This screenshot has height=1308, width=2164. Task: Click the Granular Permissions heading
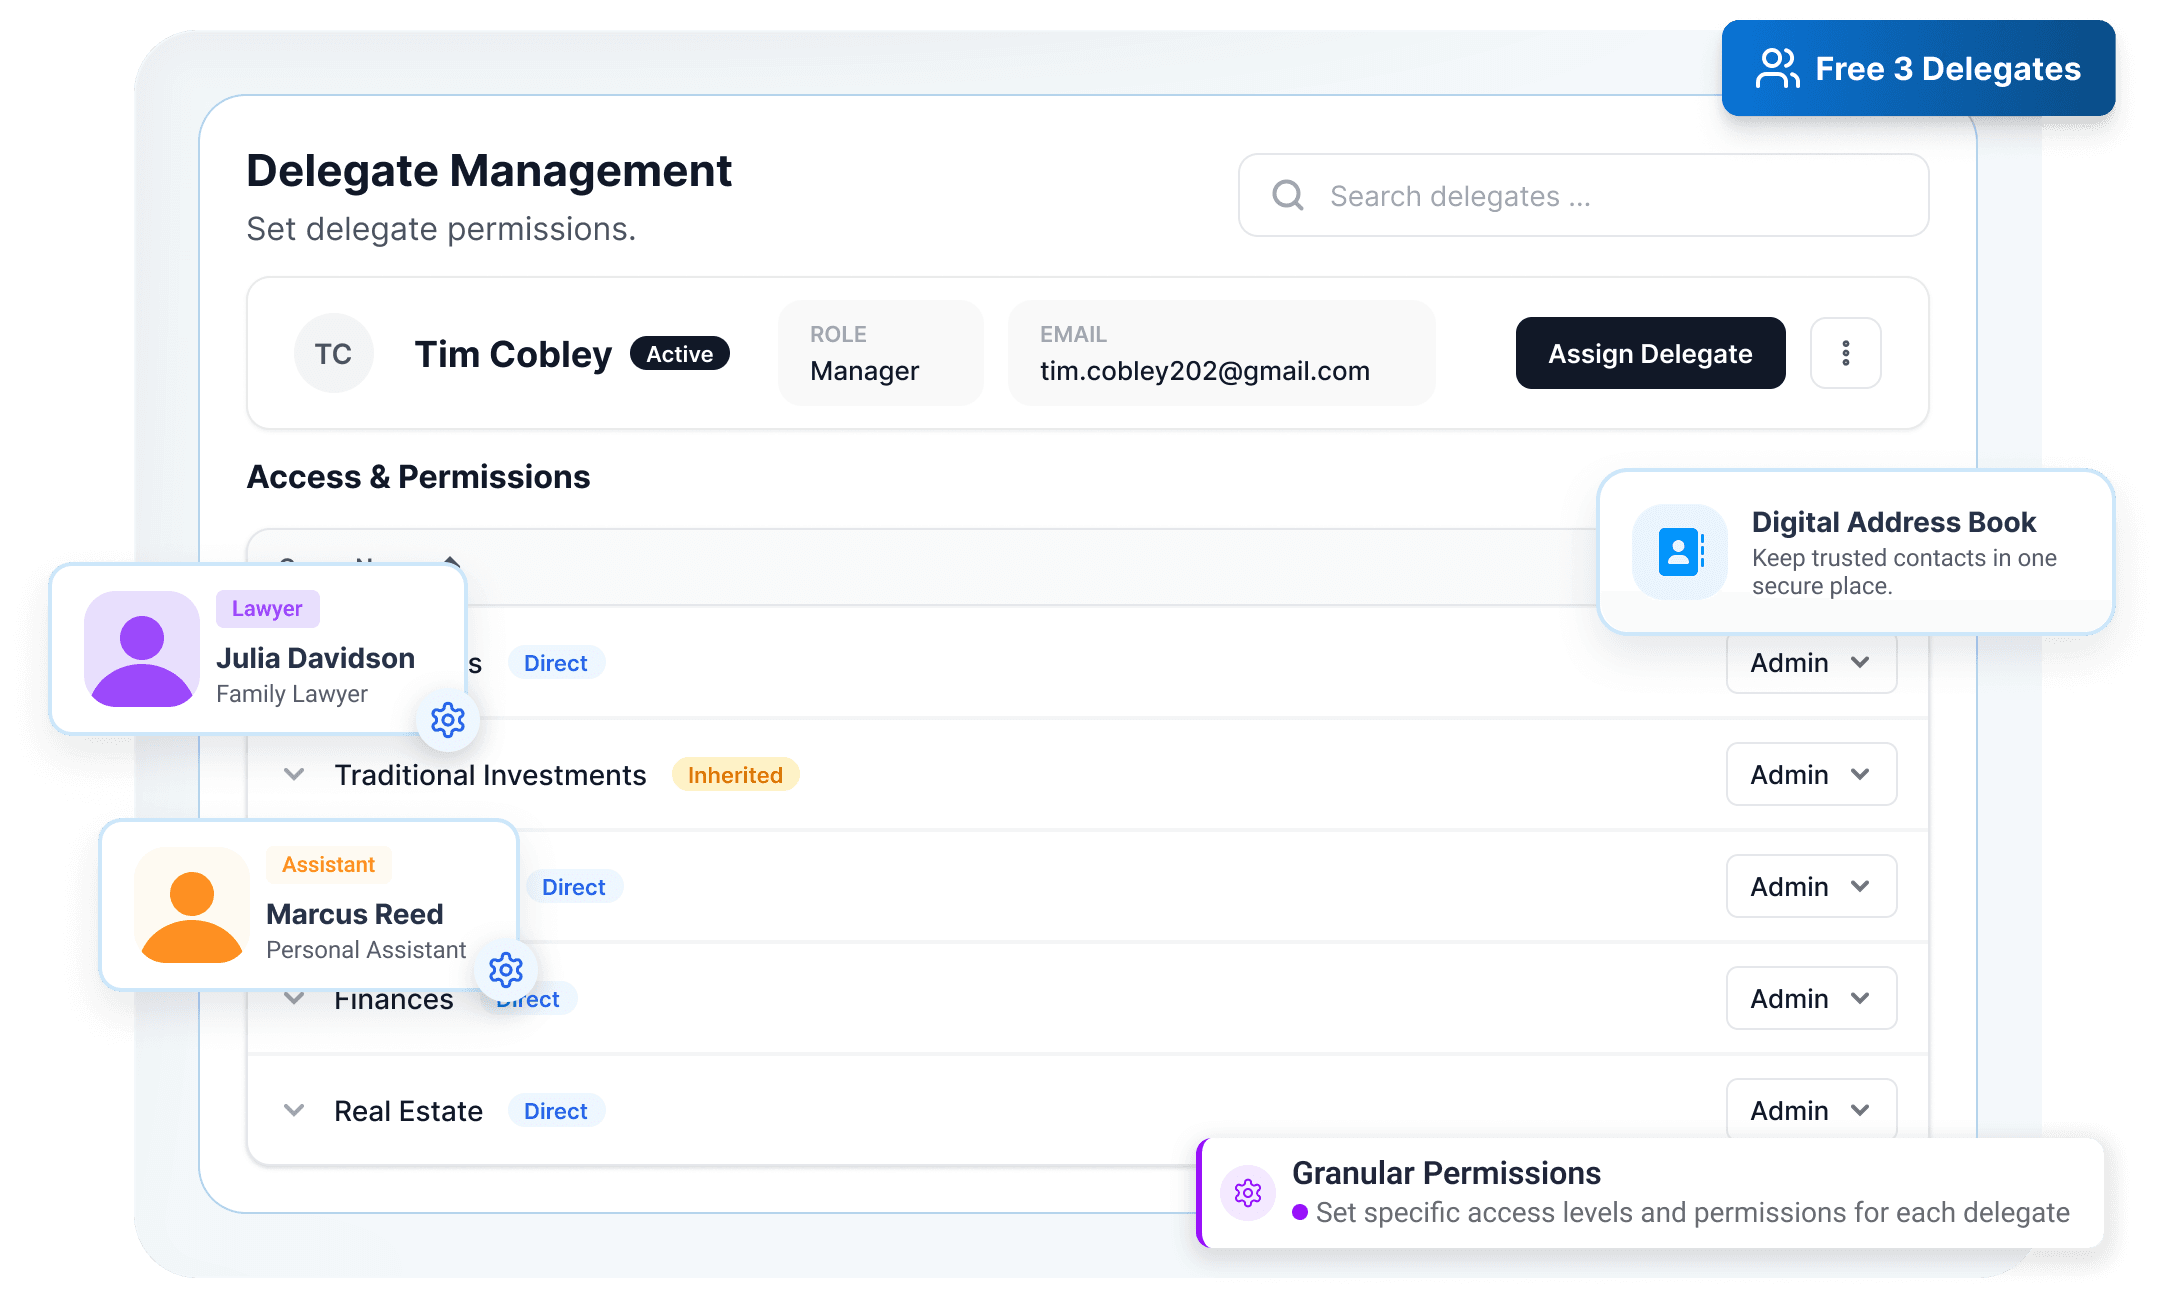pos(1446,1173)
